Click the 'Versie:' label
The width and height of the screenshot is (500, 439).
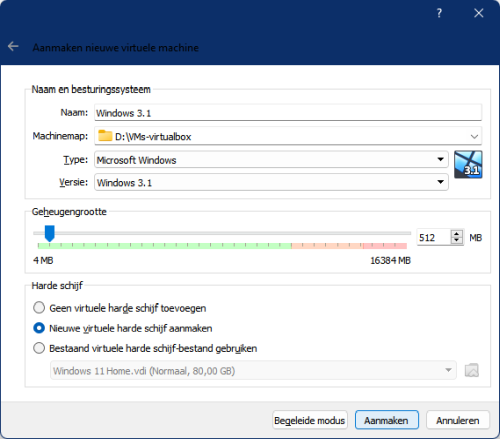(x=74, y=182)
